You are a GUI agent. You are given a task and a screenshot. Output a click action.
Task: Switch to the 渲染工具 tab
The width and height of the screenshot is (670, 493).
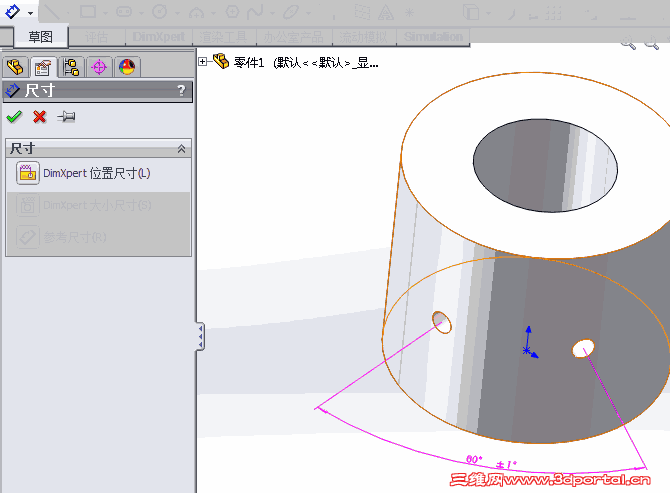coord(224,37)
